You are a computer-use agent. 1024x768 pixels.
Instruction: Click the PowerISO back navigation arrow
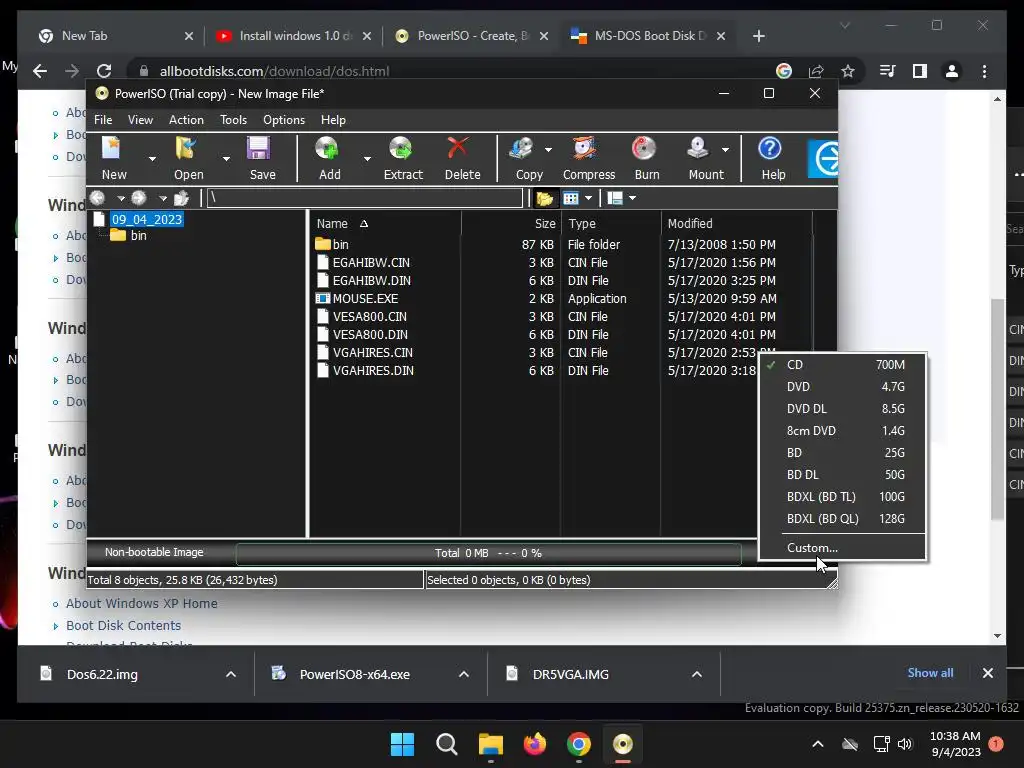point(98,198)
